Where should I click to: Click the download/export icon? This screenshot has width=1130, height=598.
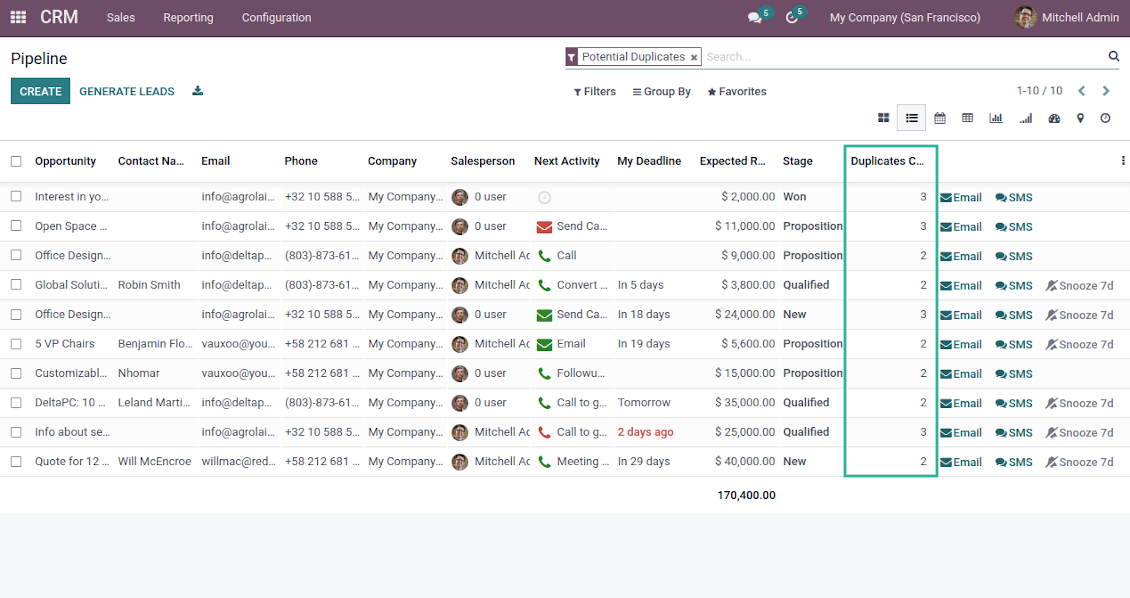point(198,91)
